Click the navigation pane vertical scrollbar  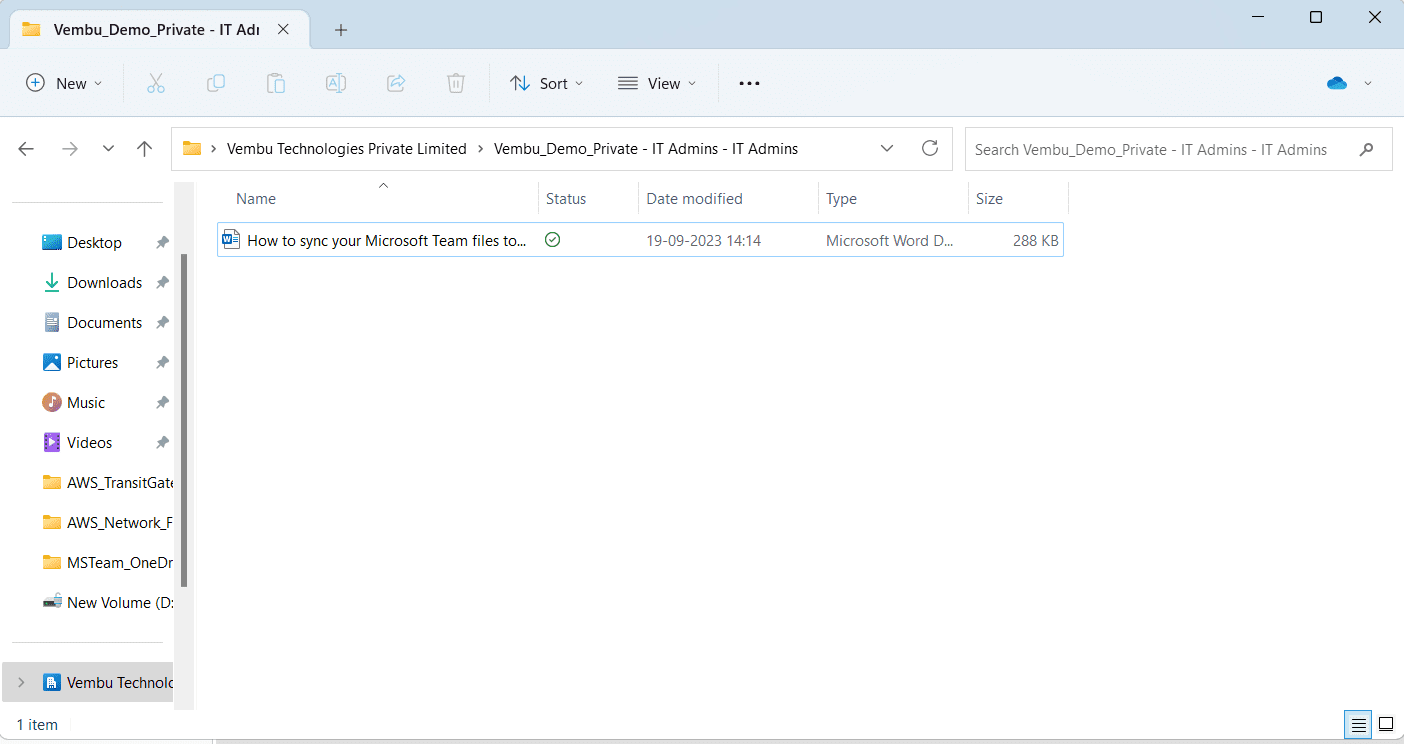[x=183, y=420]
